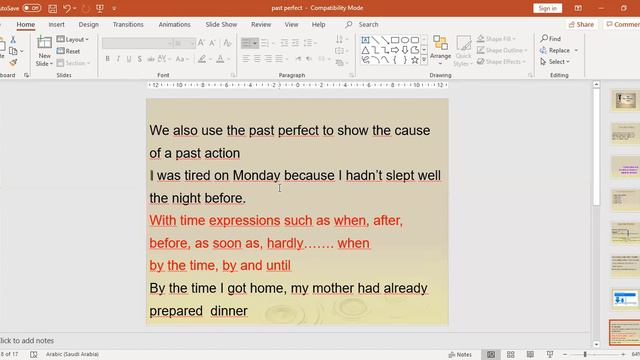Click the zoom slider handle
This screenshot has height=360, width=640.
(x=585, y=354)
